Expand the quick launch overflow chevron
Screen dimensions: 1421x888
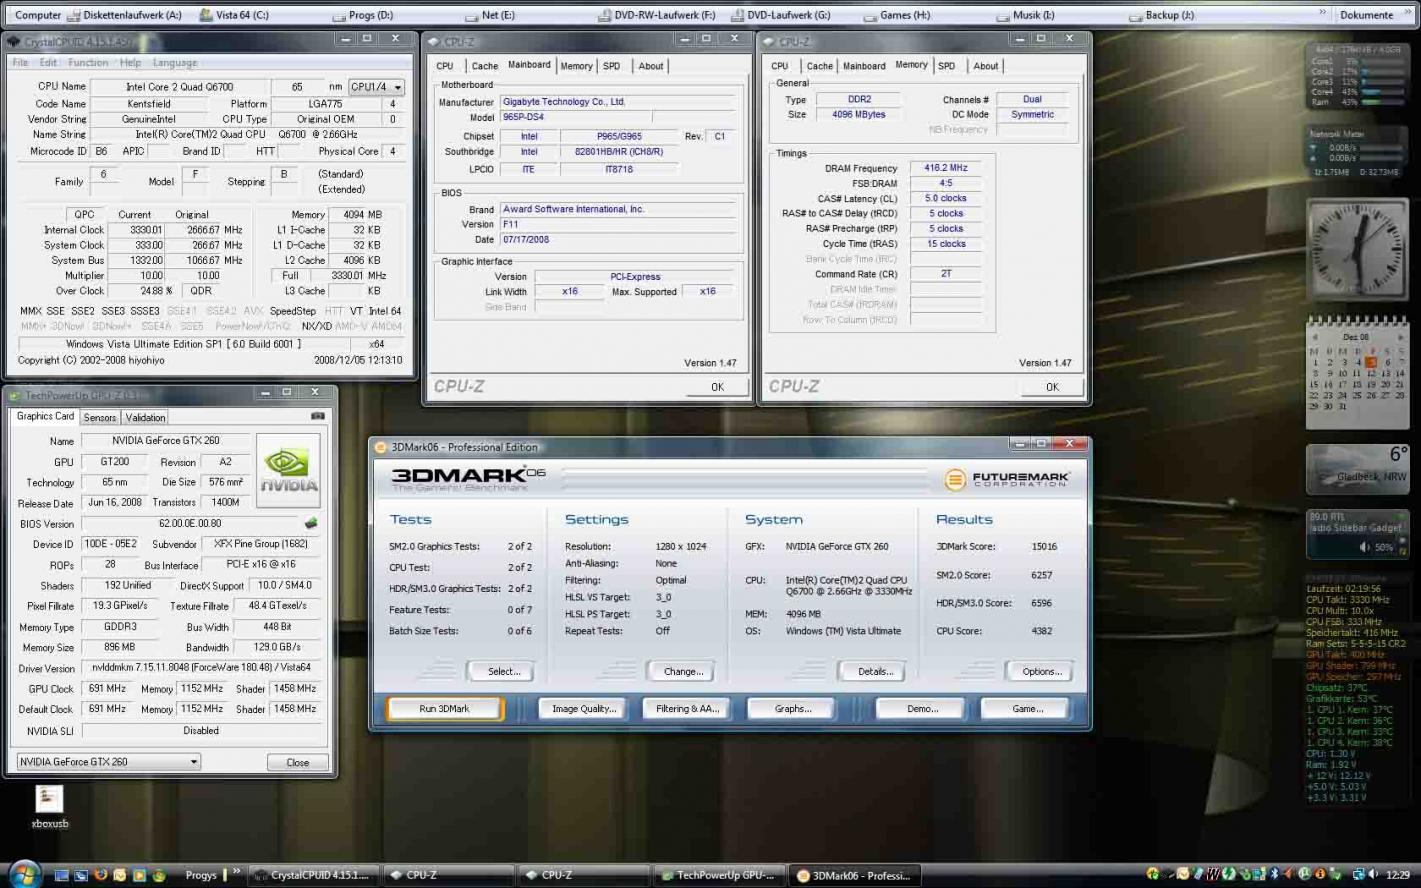click(x=236, y=872)
